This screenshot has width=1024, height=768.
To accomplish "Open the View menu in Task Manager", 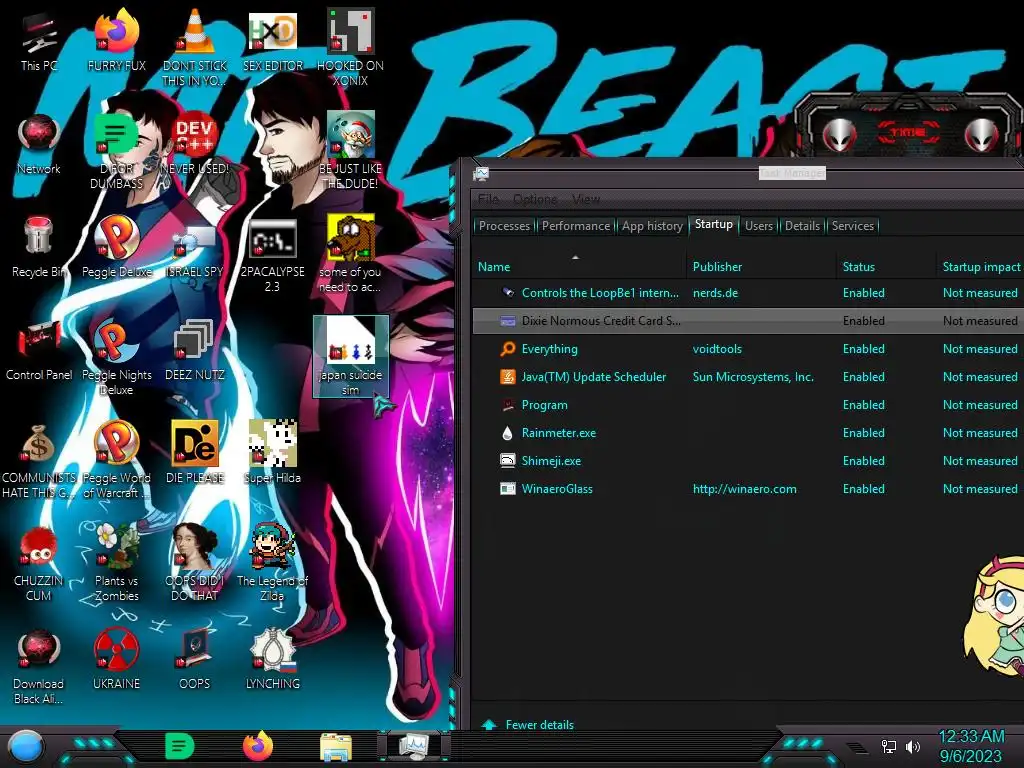I will [585, 199].
